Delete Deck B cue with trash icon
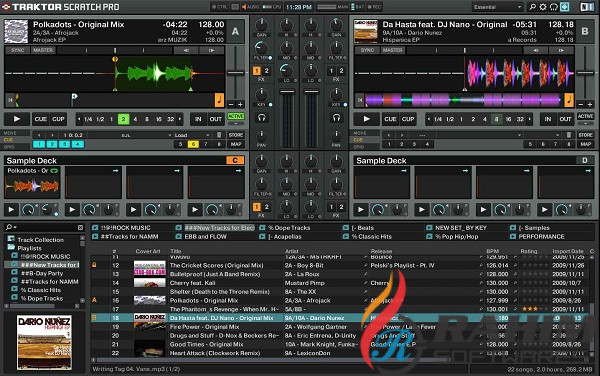This screenshot has width=600, height=376. pyautogui.click(x=569, y=135)
